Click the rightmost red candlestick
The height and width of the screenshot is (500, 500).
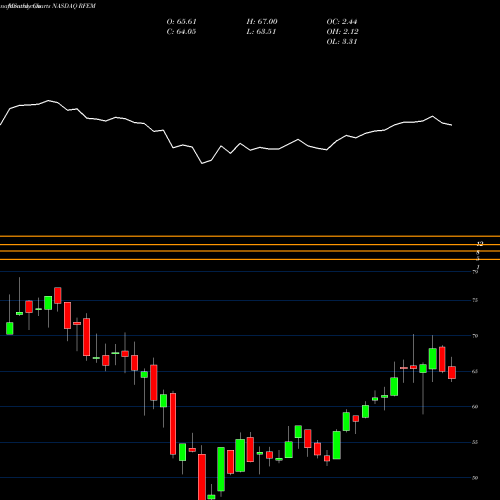click(x=452, y=372)
